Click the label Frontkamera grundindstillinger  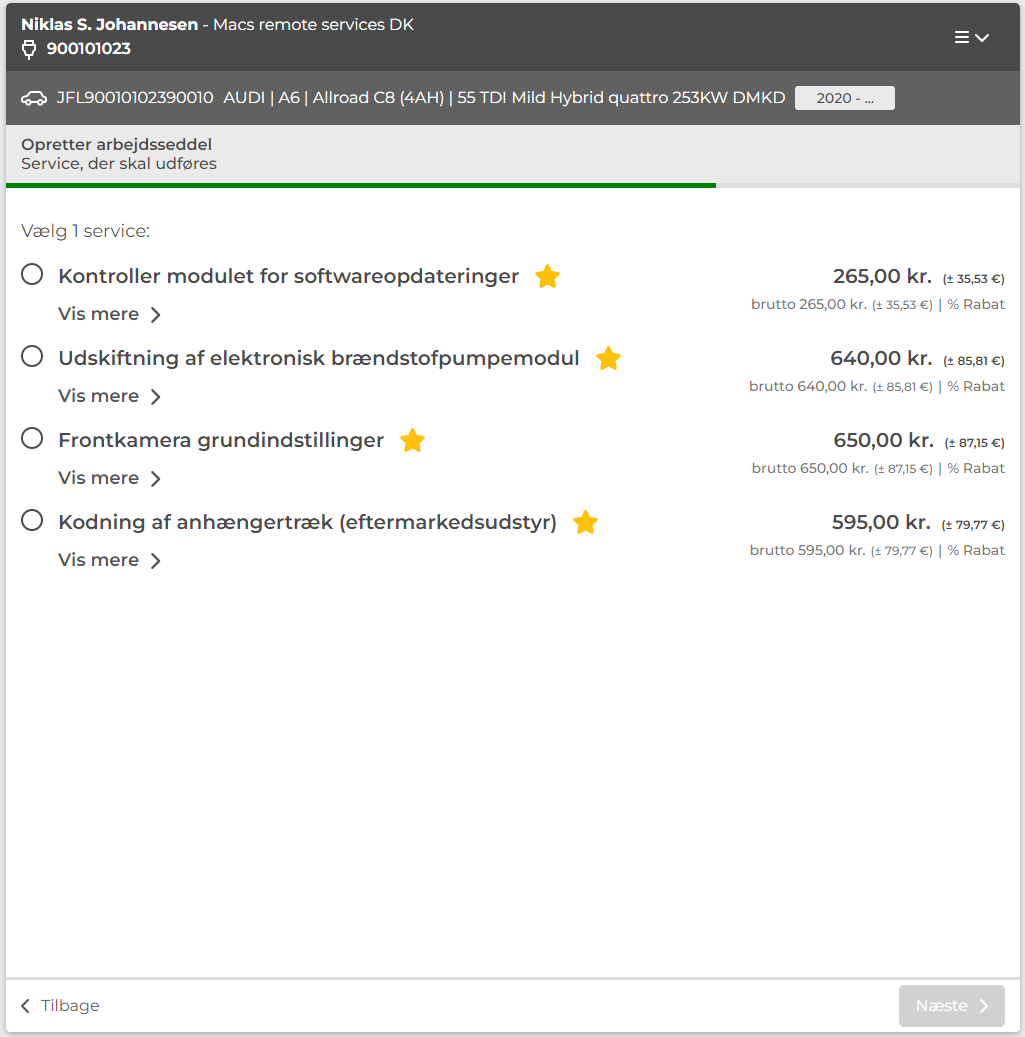point(221,440)
